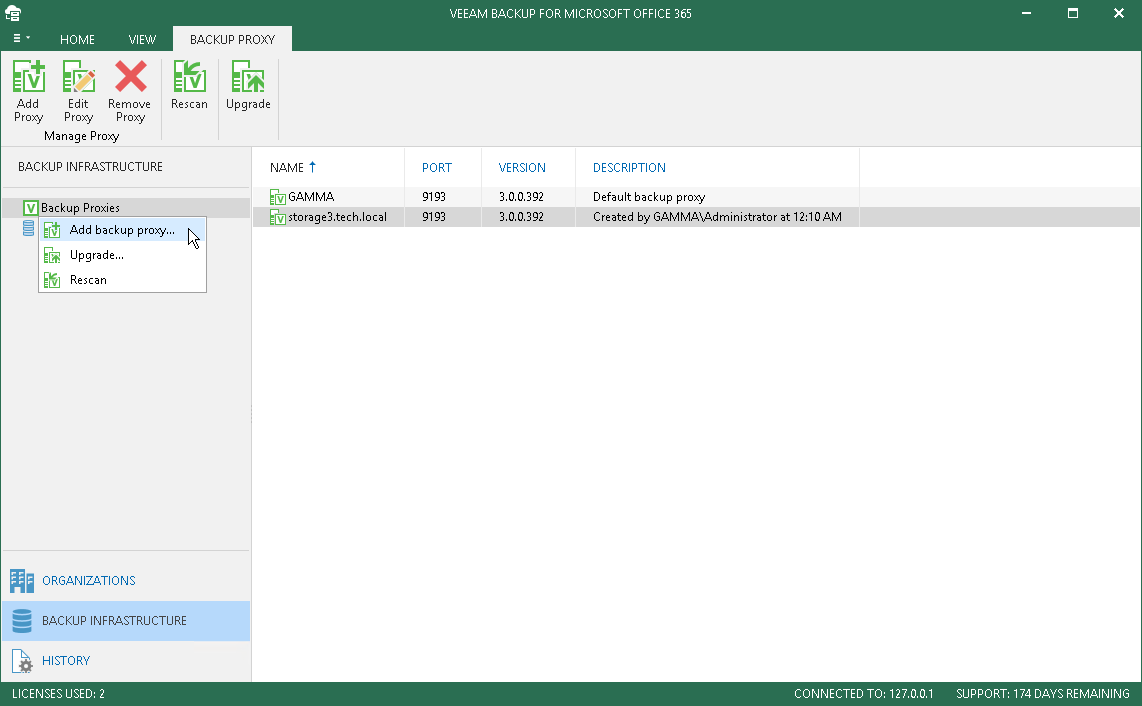Choose Rescan from context menu
This screenshot has width=1142, height=706.
coord(122,280)
